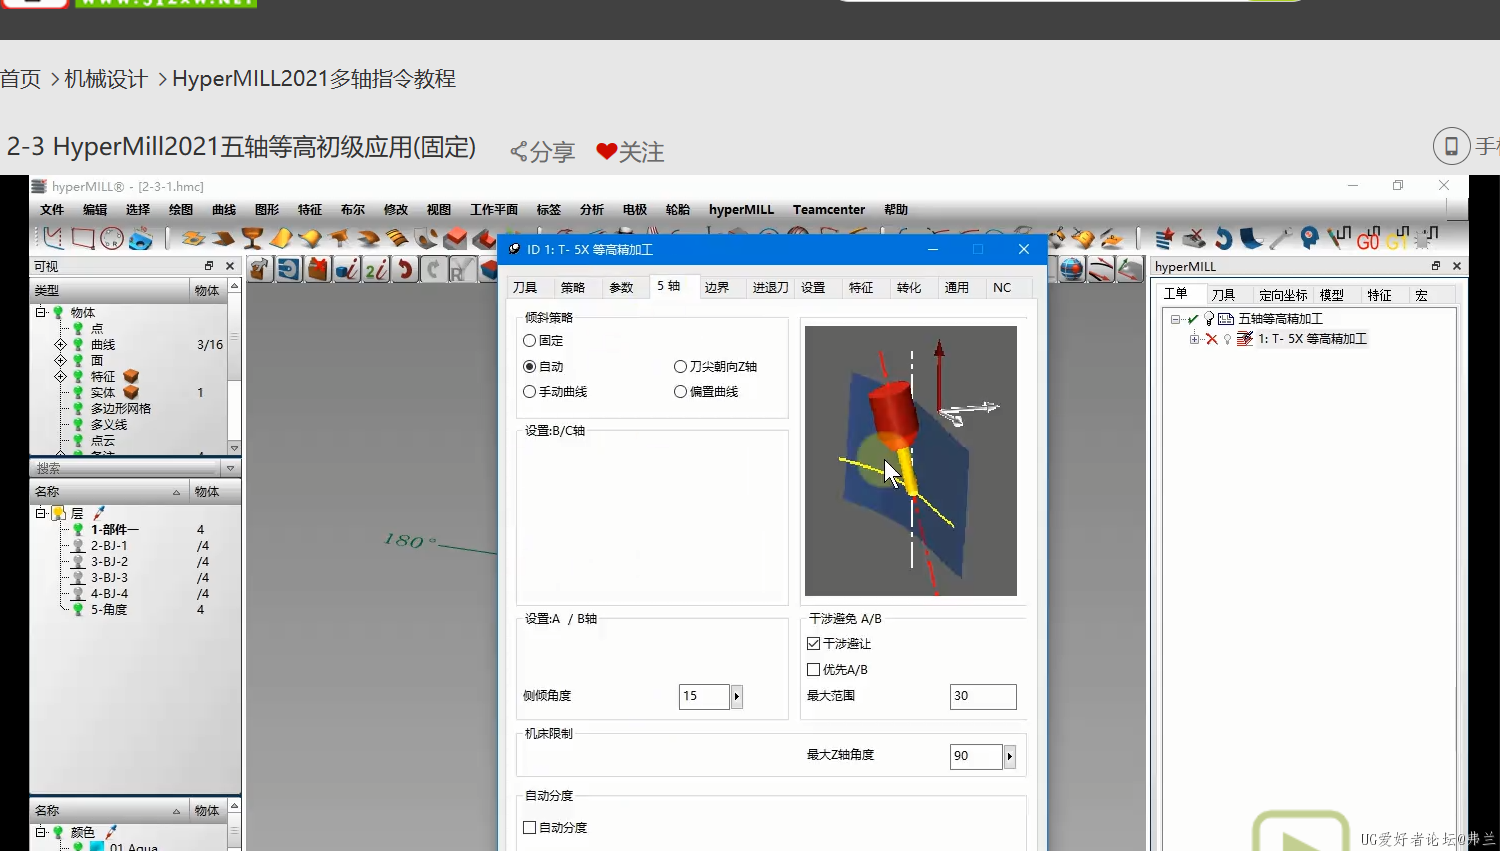Click the yellow G1 toolpath icon

pos(1397,238)
